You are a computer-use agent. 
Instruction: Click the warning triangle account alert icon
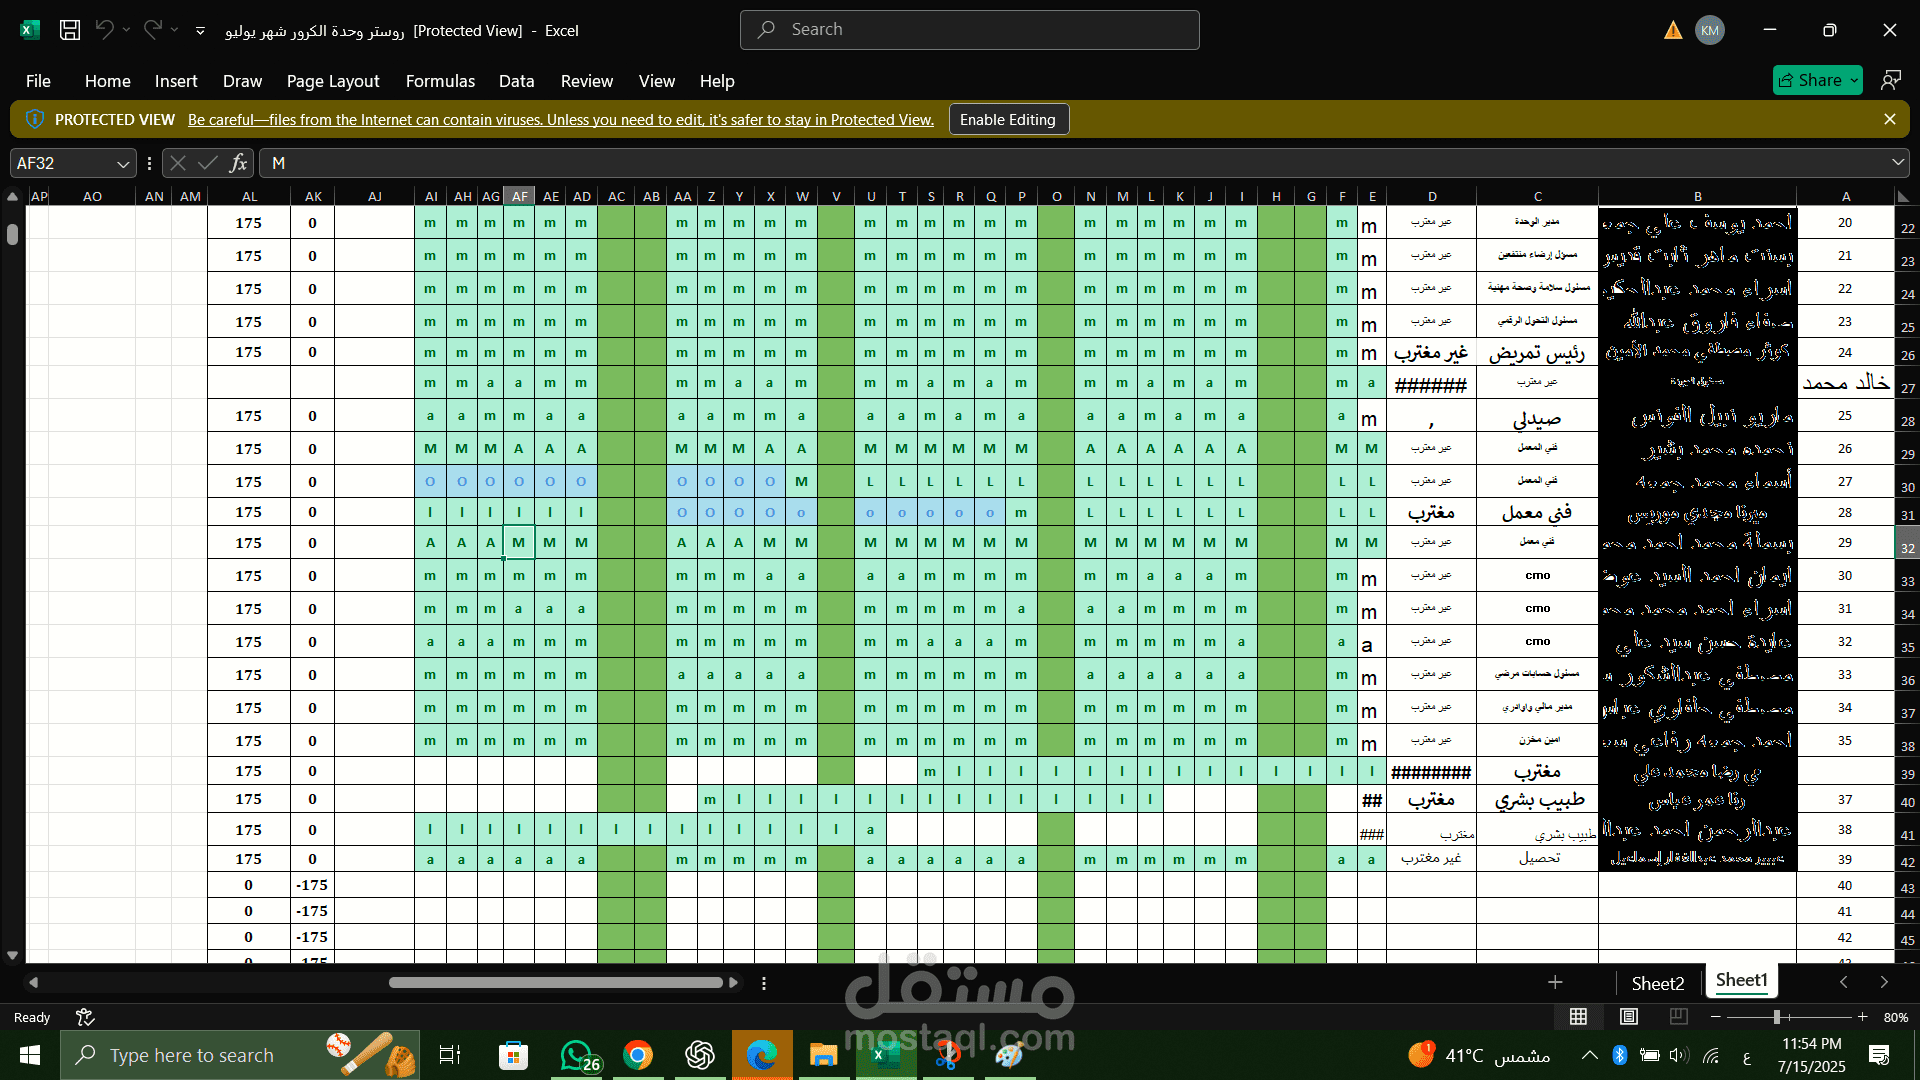point(1673,30)
